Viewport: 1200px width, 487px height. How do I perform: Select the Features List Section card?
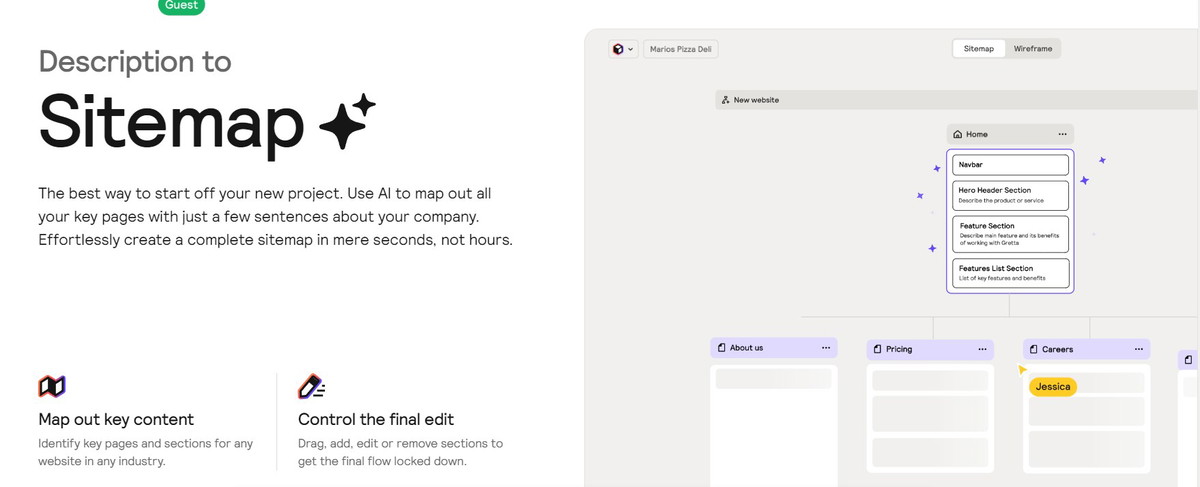(1010, 273)
